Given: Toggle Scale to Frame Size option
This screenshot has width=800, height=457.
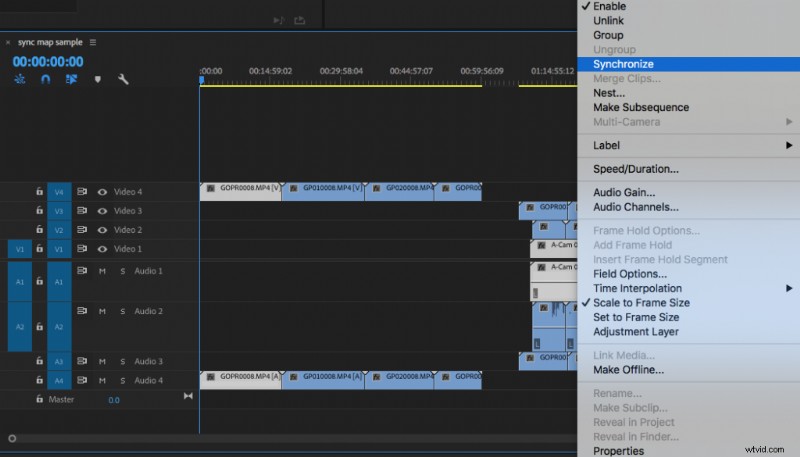Looking at the screenshot, I should pyautogui.click(x=641, y=303).
